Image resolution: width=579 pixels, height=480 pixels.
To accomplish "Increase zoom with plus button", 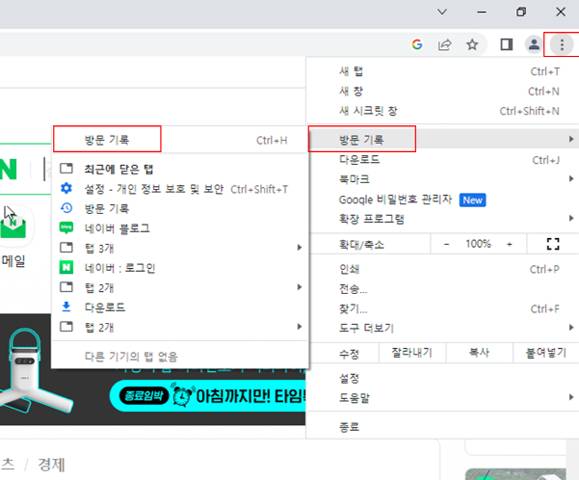I will 510,244.
